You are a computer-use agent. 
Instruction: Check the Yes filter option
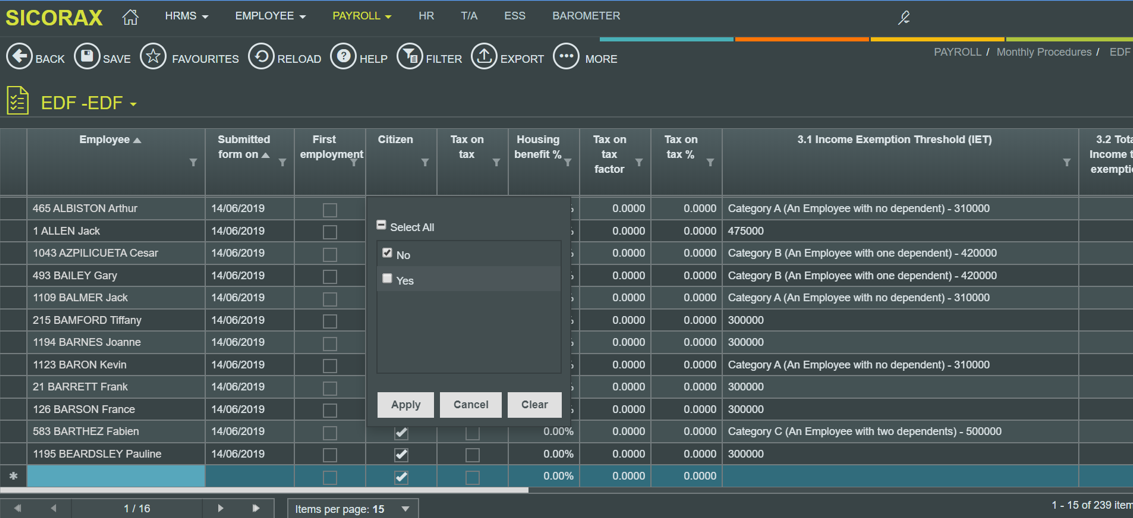(x=388, y=280)
